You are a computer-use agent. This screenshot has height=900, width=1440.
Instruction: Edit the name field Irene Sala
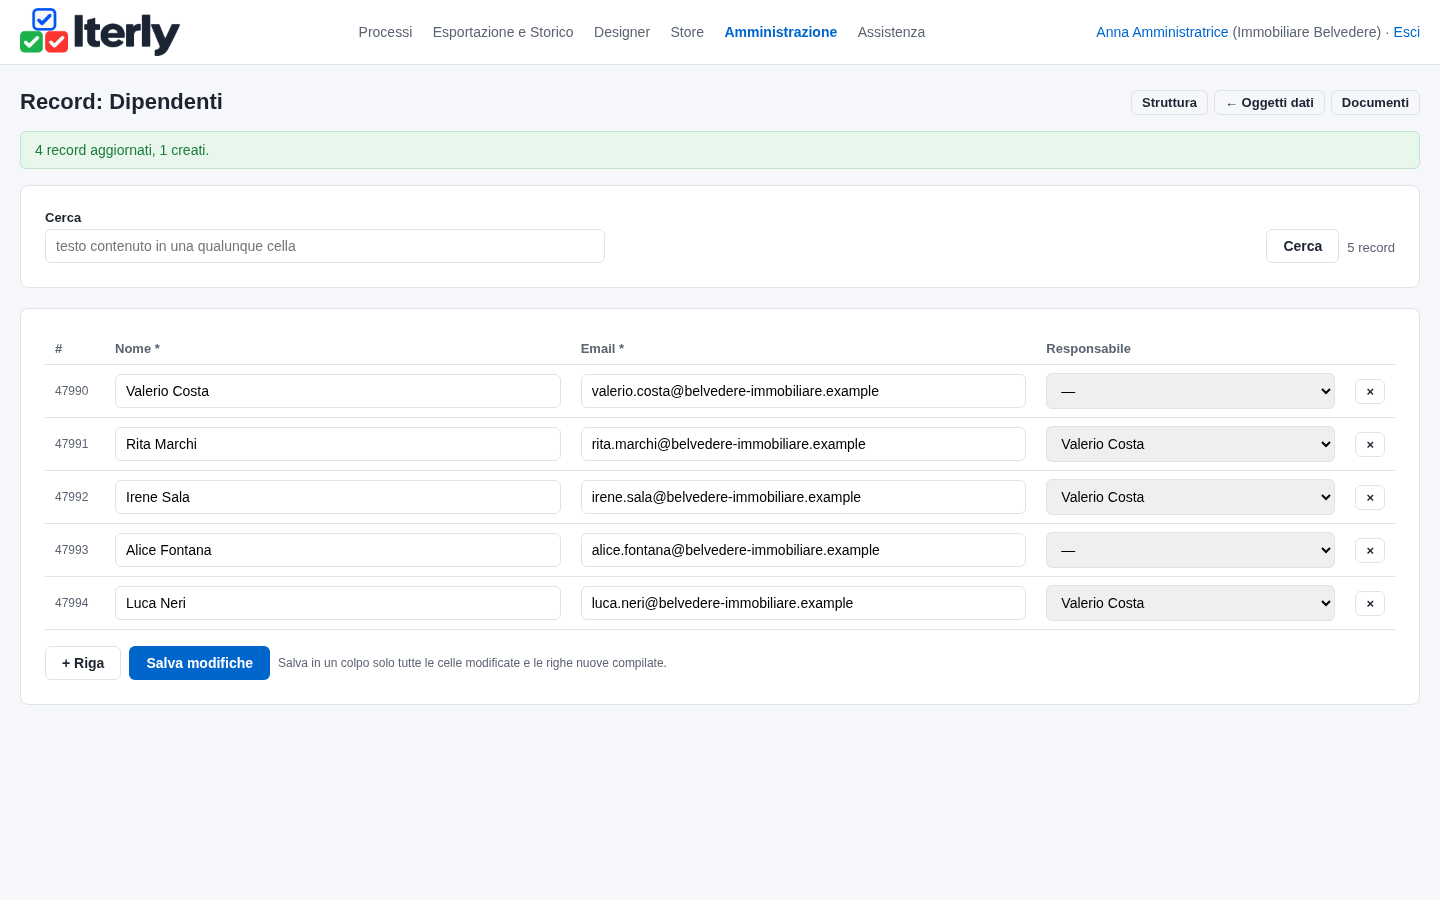(x=338, y=497)
